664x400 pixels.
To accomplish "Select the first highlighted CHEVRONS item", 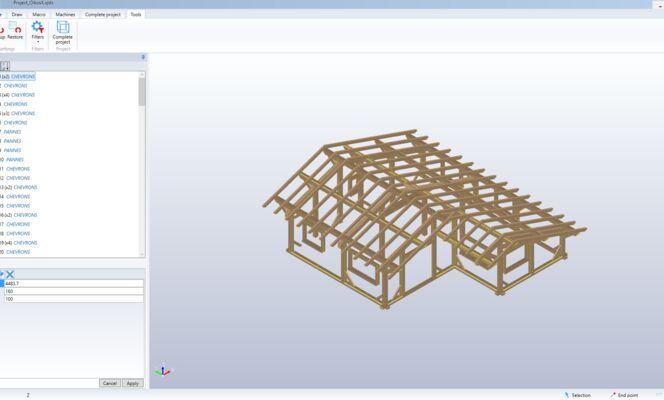I will coord(21,76).
